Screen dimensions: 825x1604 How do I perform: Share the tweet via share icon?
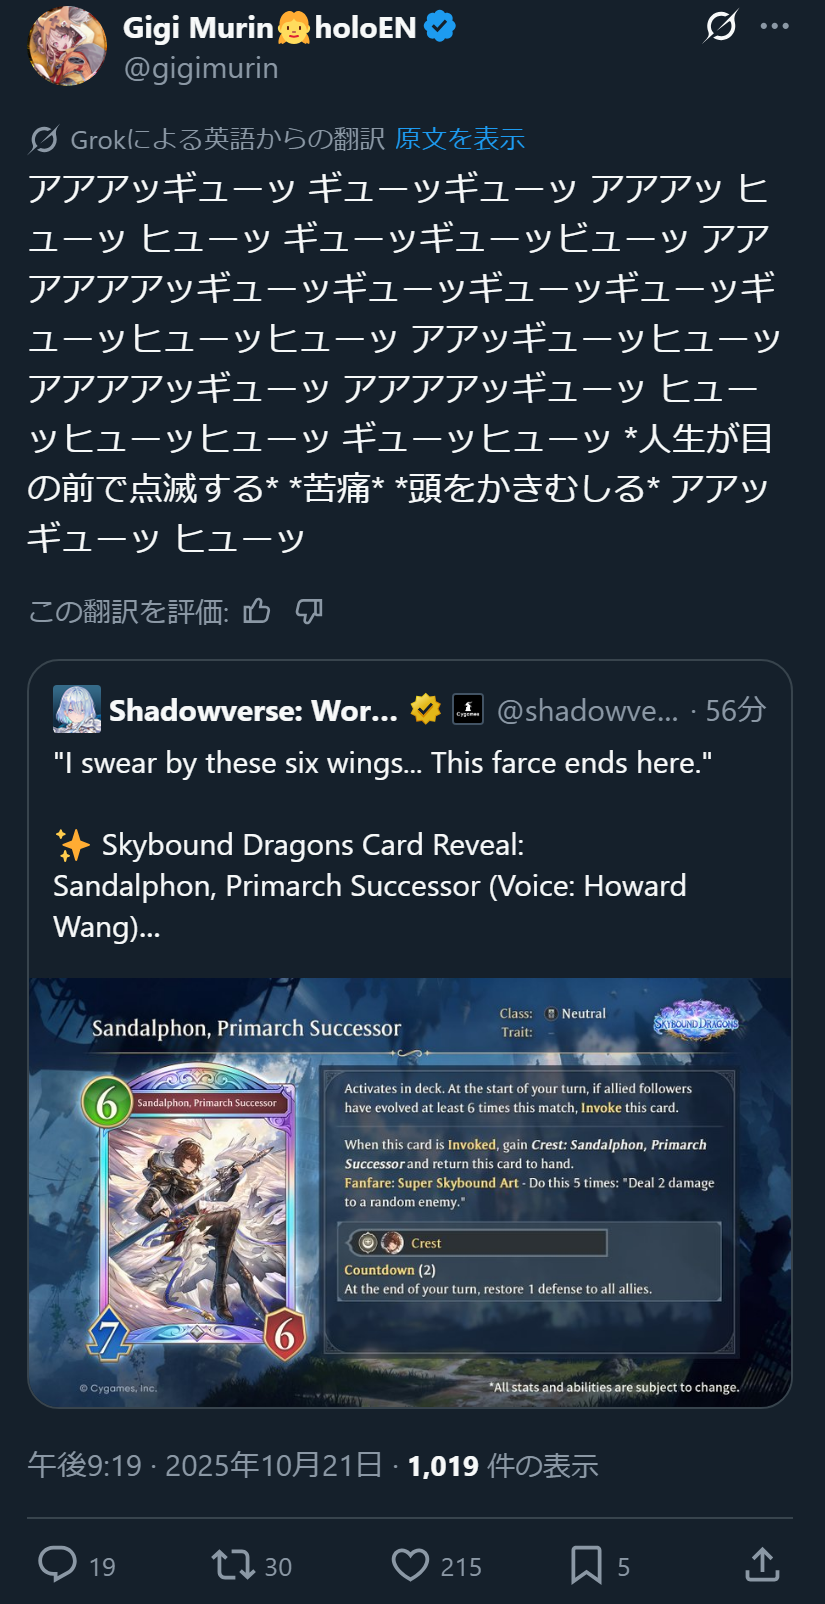click(x=762, y=1564)
